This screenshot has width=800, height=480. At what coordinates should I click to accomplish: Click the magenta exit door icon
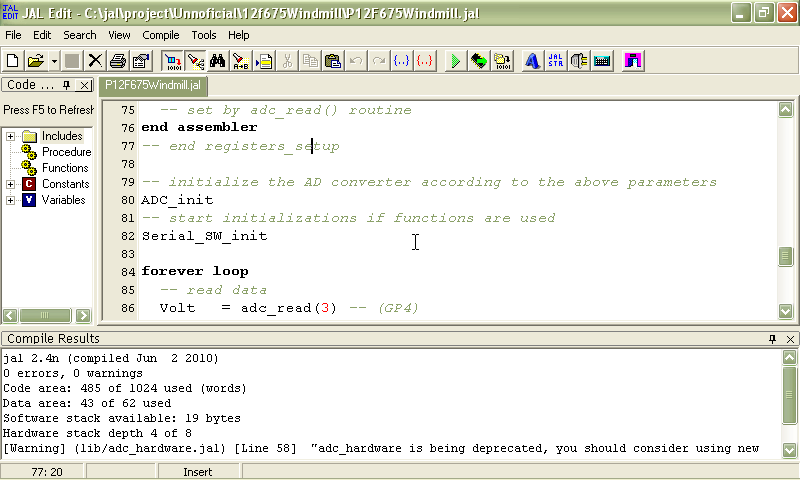[x=632, y=61]
